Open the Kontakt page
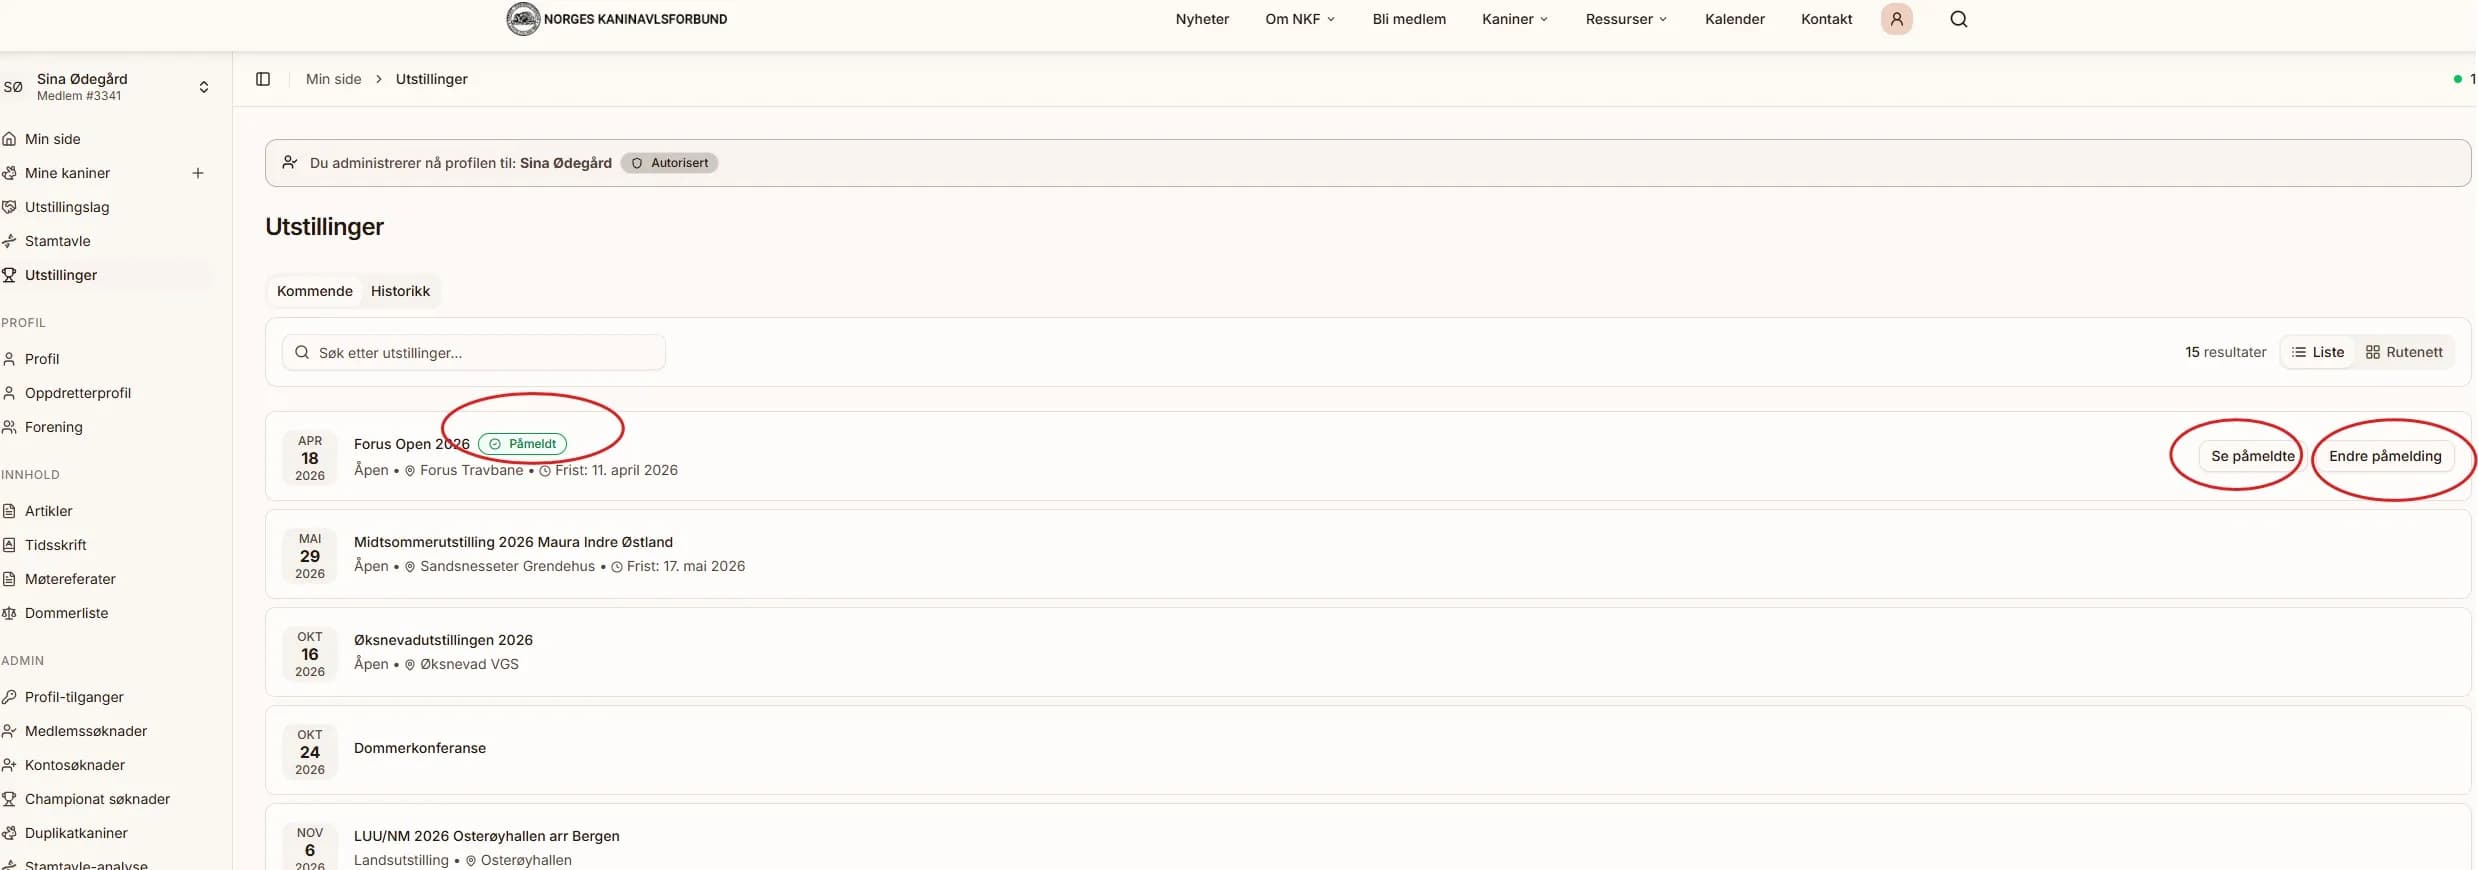 1826,19
